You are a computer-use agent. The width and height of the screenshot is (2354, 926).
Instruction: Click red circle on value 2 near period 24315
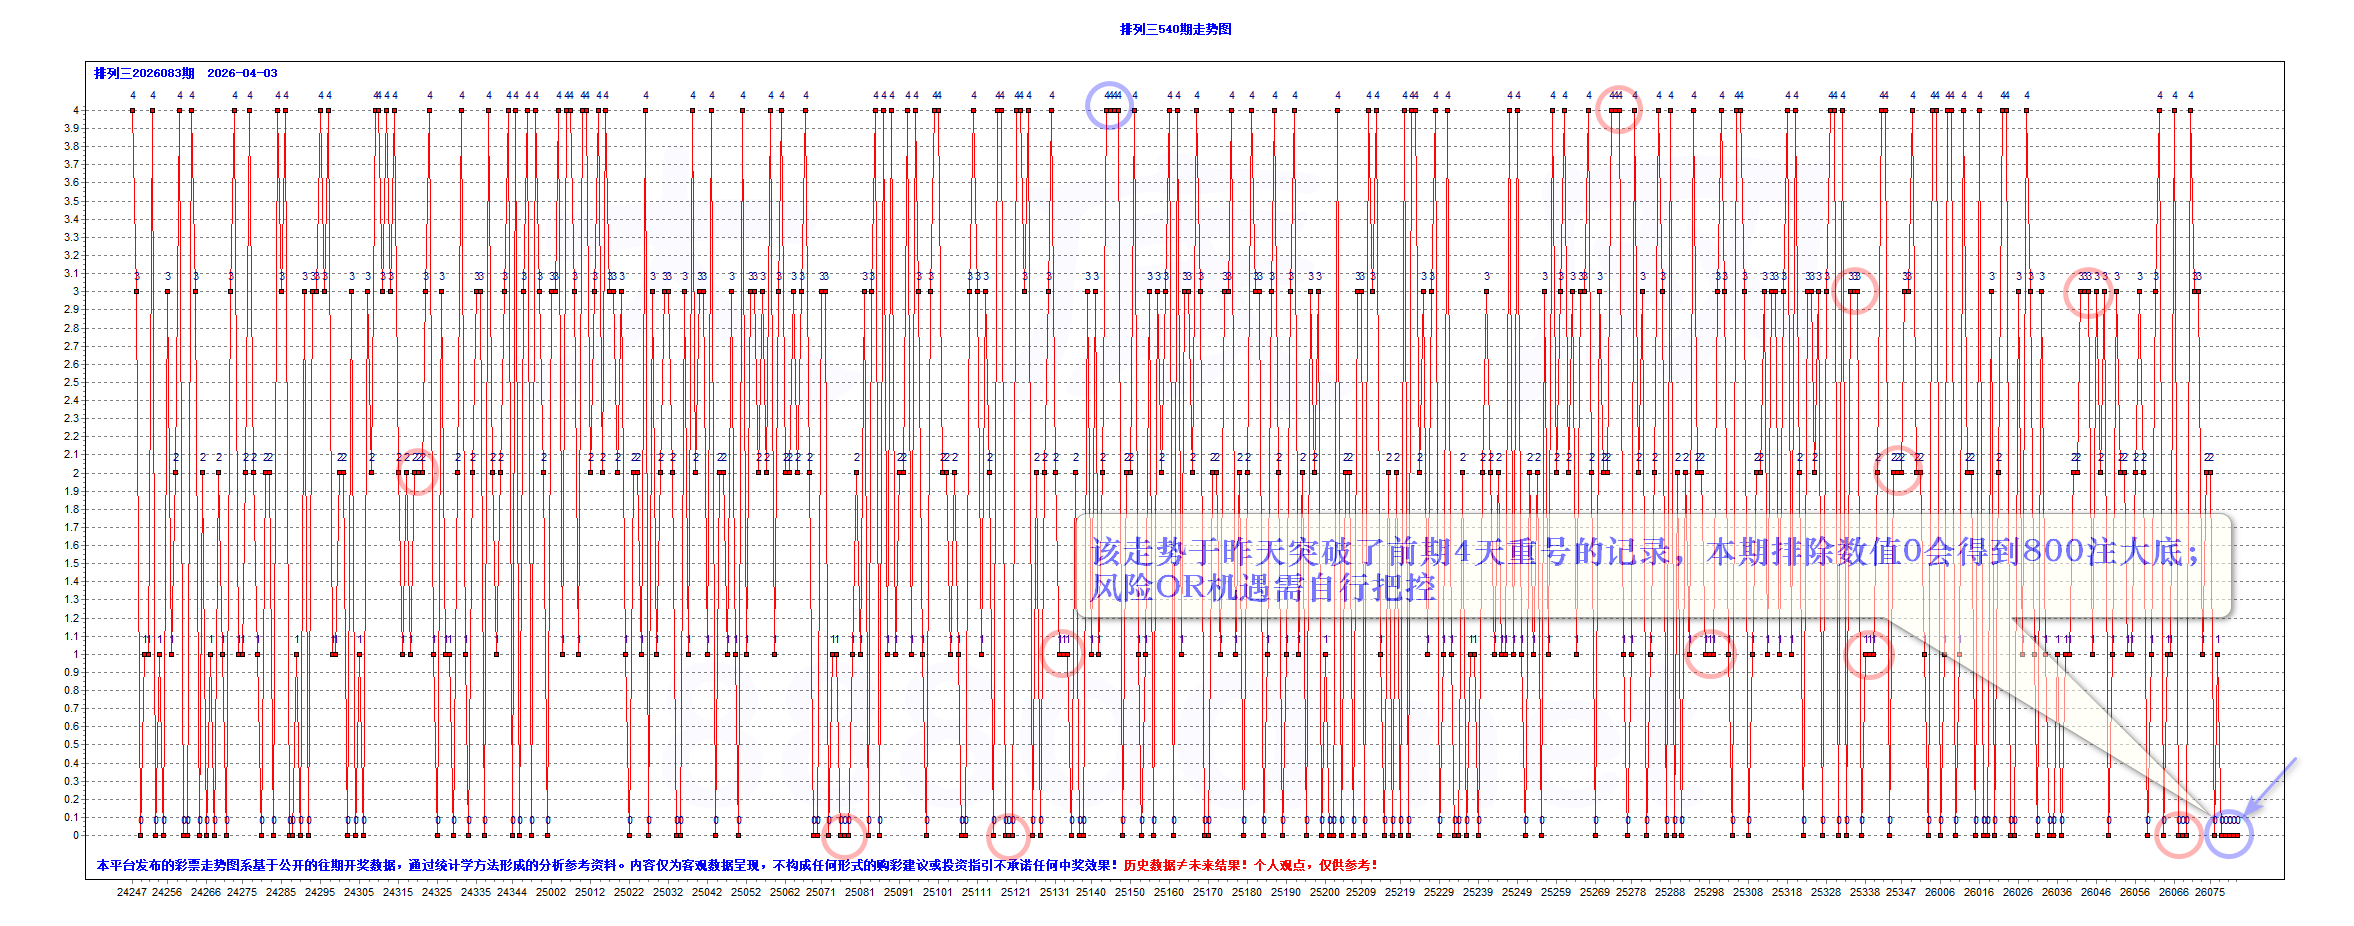[x=417, y=471]
